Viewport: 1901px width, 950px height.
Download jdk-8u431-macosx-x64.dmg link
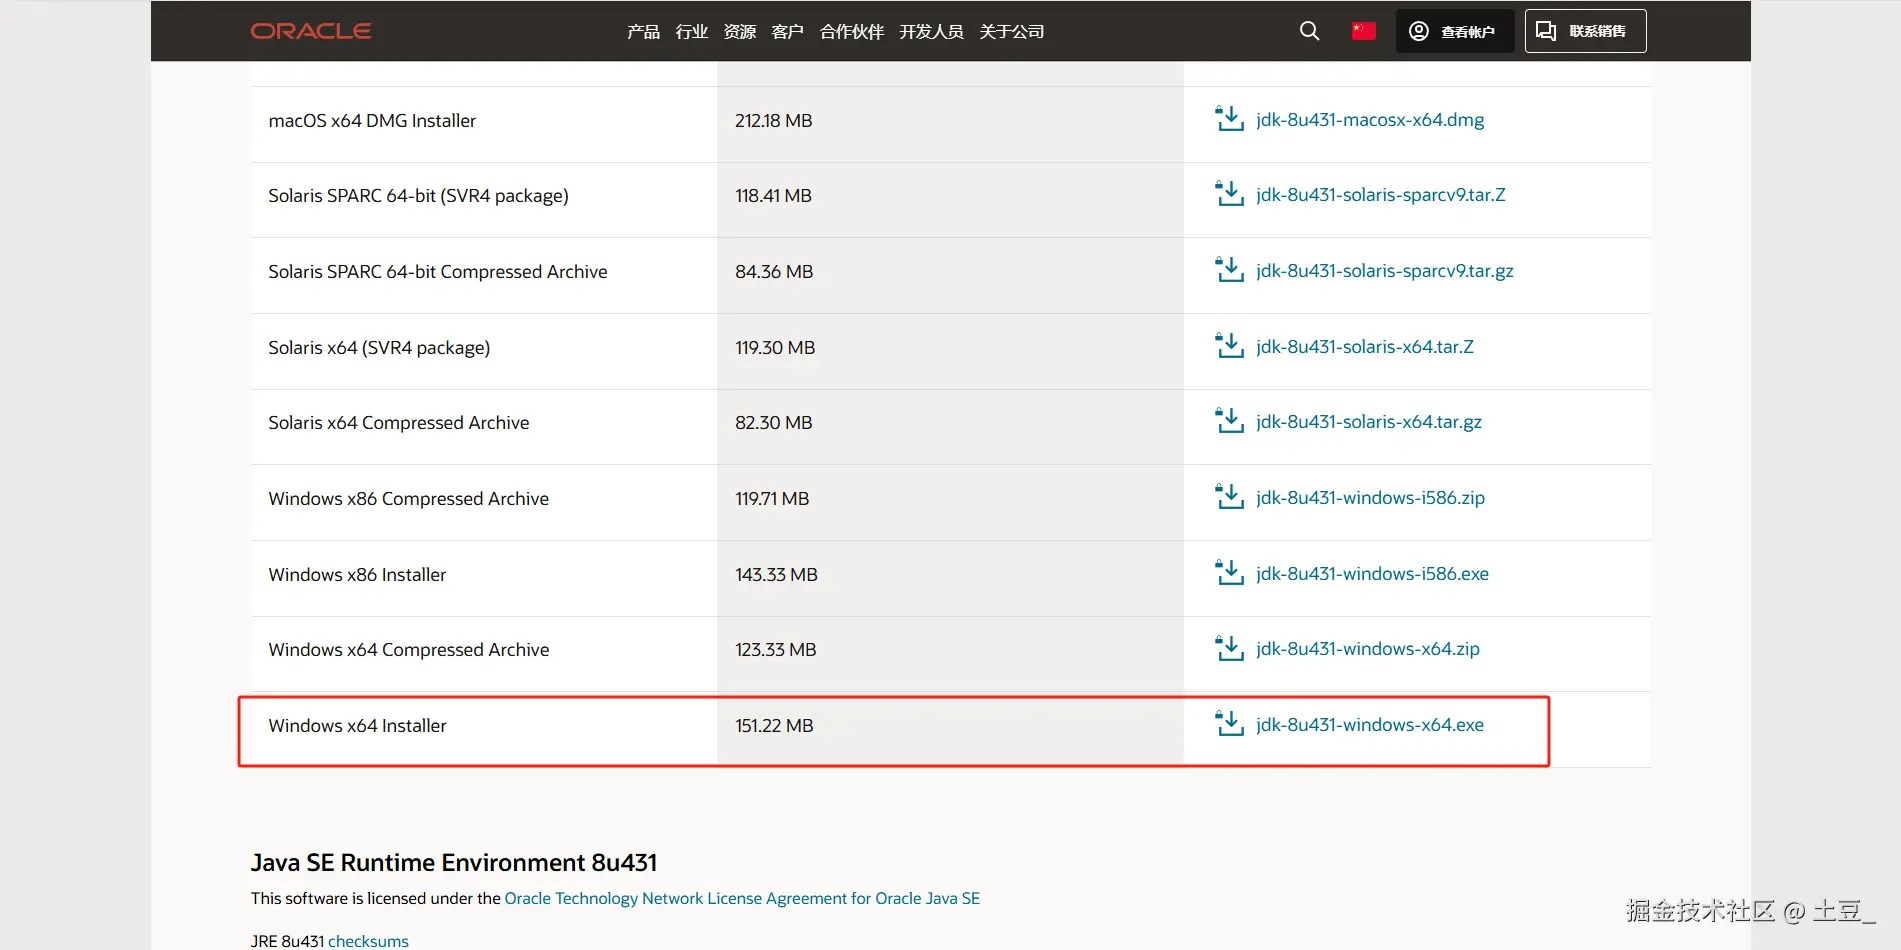1370,120
